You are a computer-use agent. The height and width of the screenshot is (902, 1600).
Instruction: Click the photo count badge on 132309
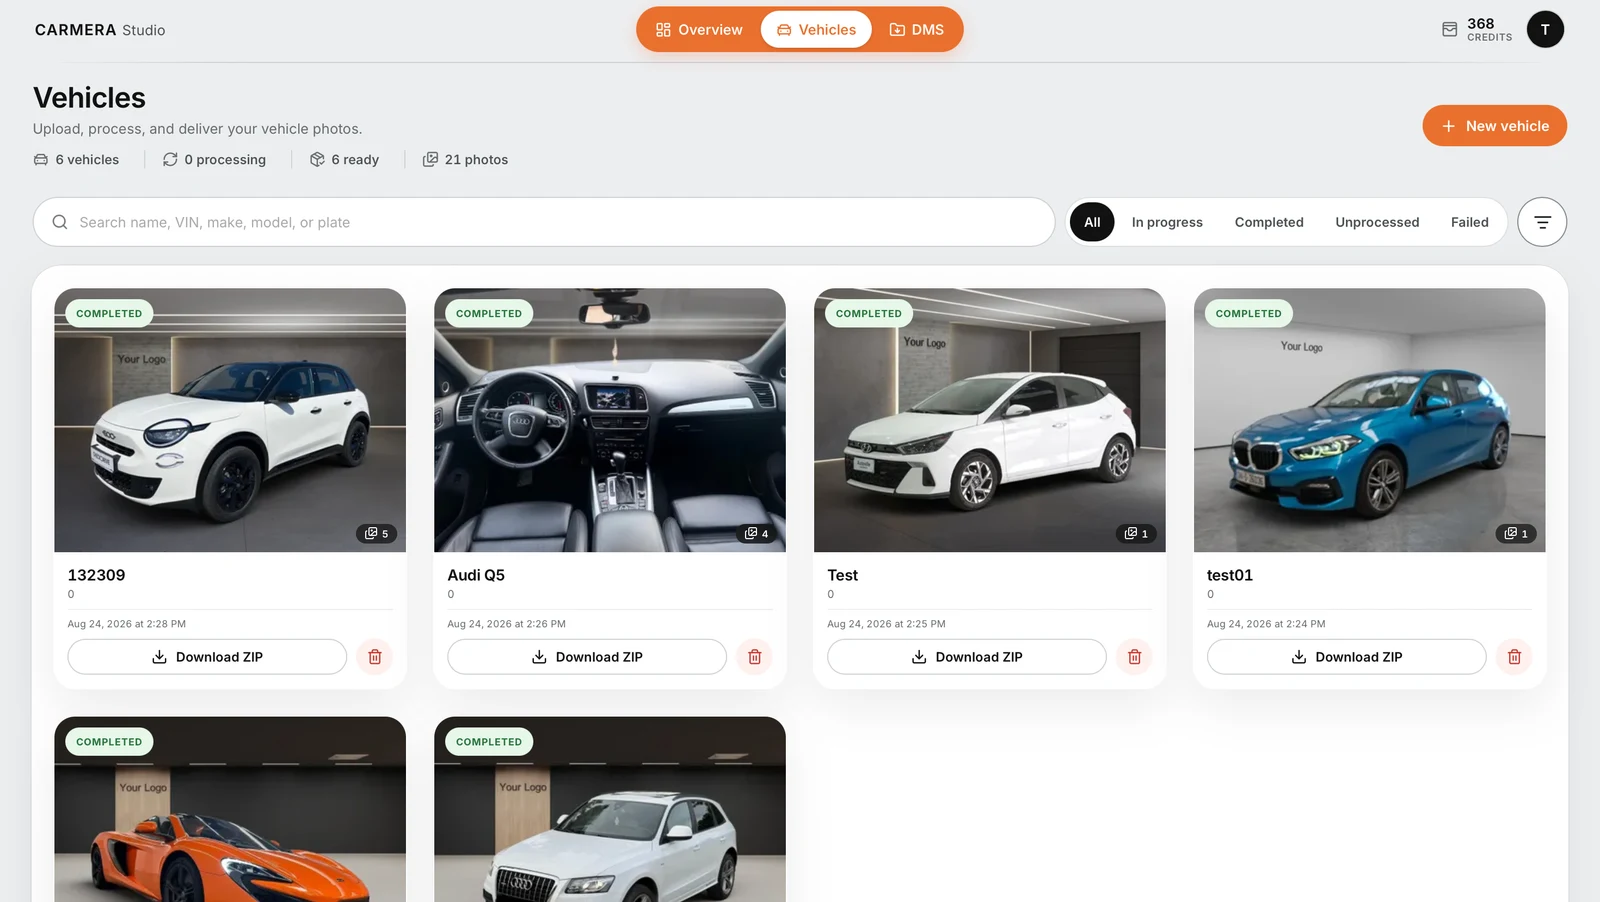tap(377, 534)
